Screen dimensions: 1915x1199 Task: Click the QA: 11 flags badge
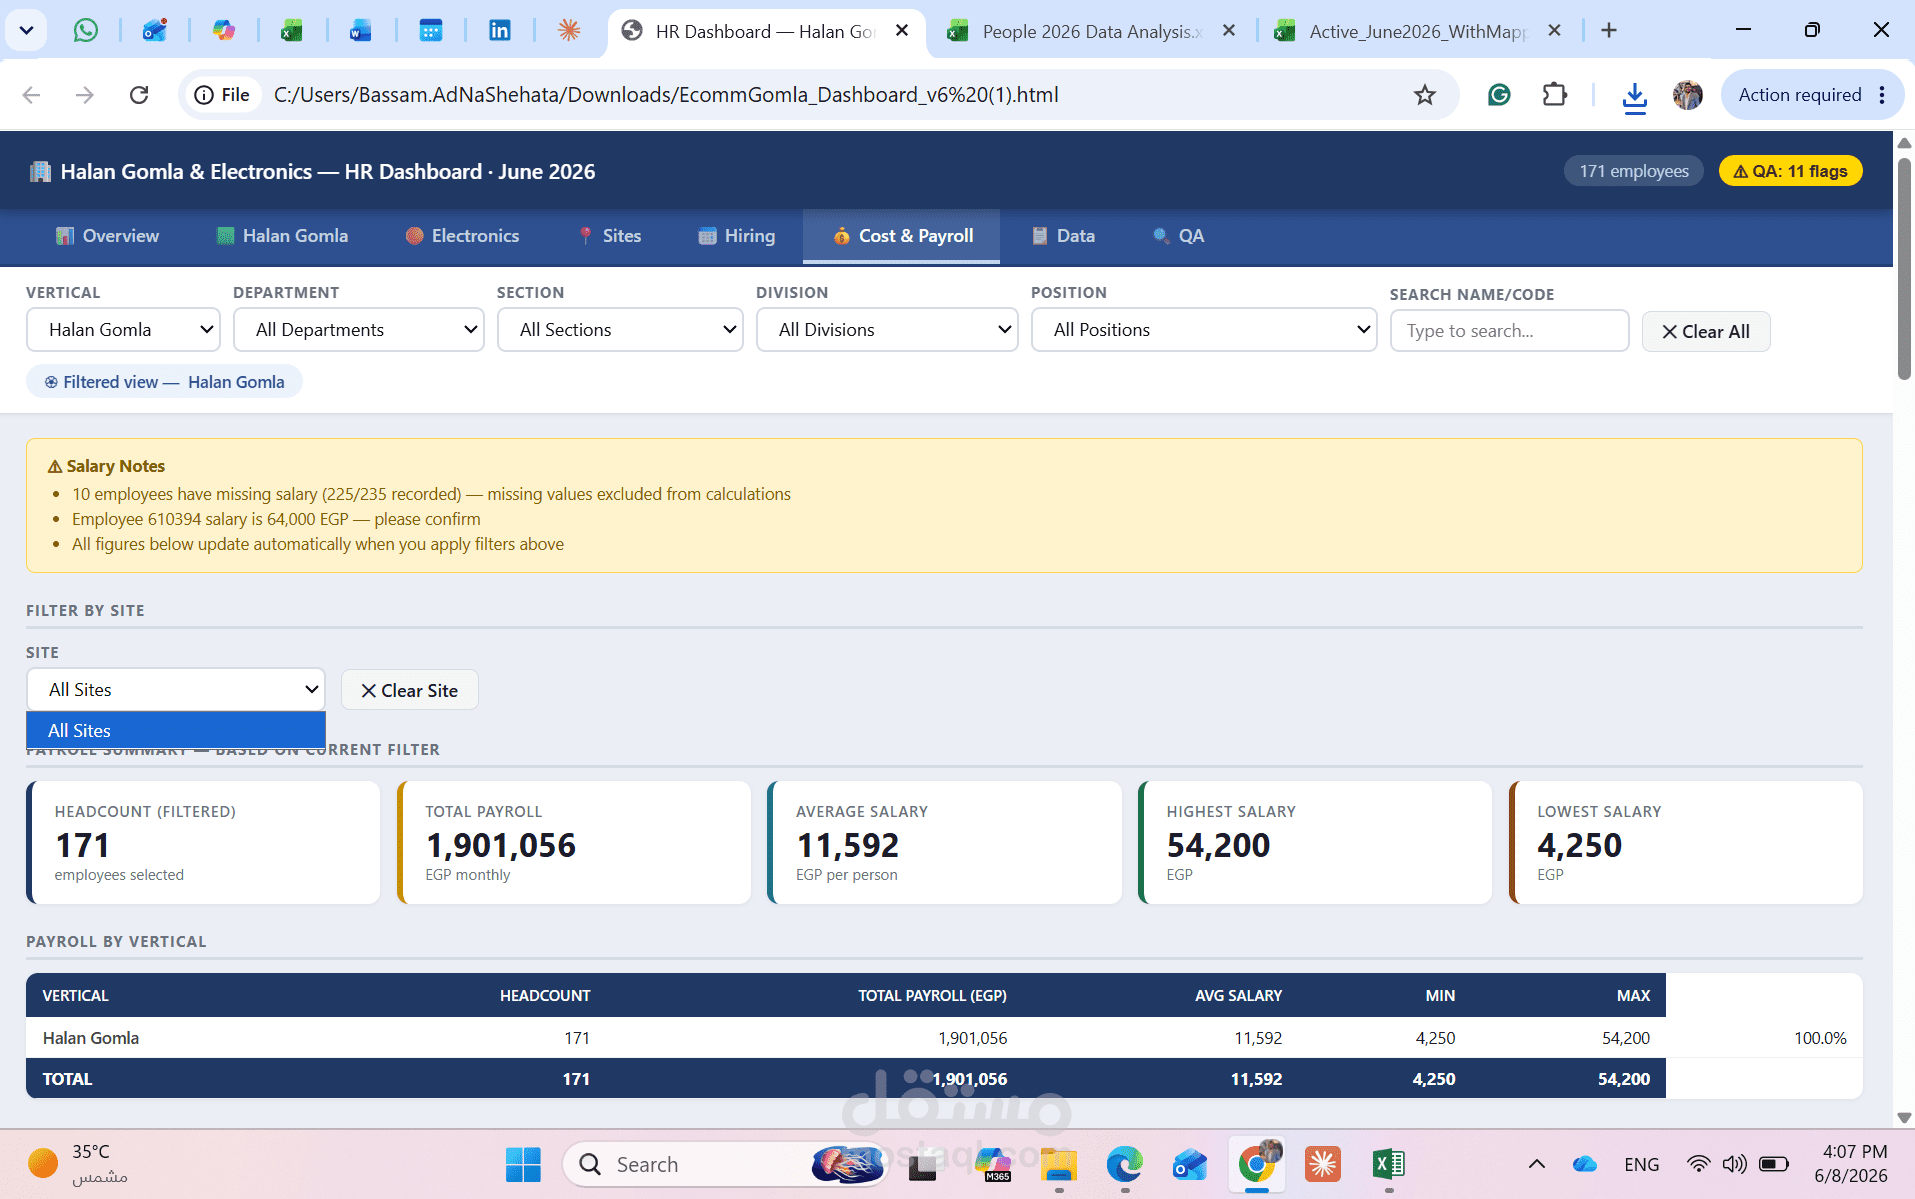pyautogui.click(x=1790, y=171)
